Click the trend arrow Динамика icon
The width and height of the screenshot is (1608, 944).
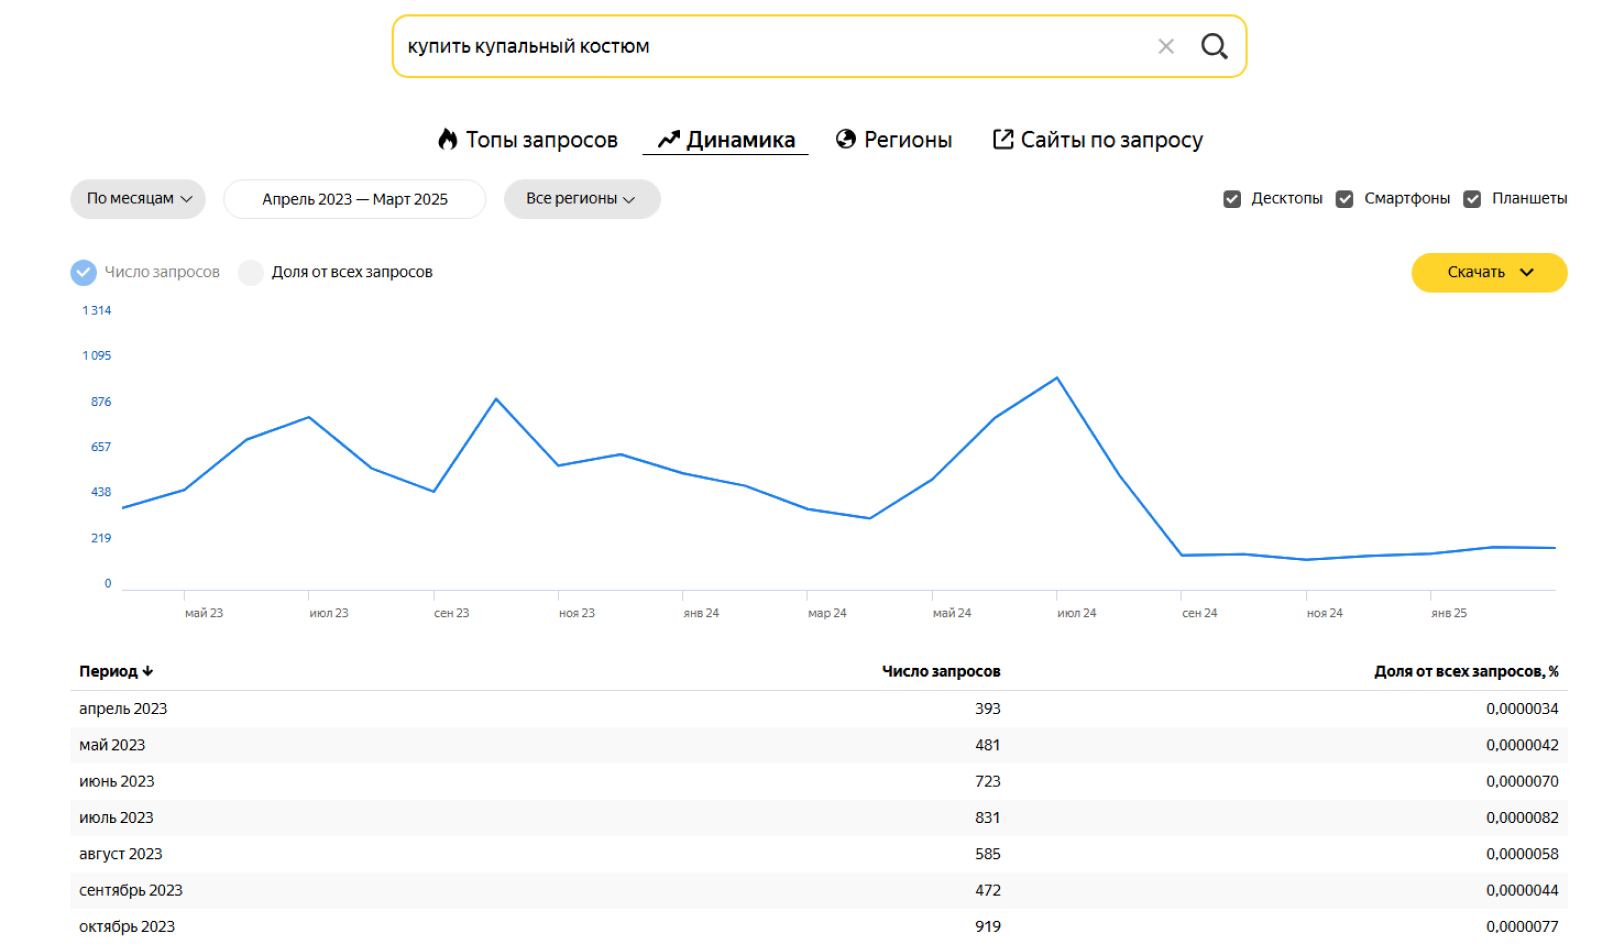tap(668, 139)
